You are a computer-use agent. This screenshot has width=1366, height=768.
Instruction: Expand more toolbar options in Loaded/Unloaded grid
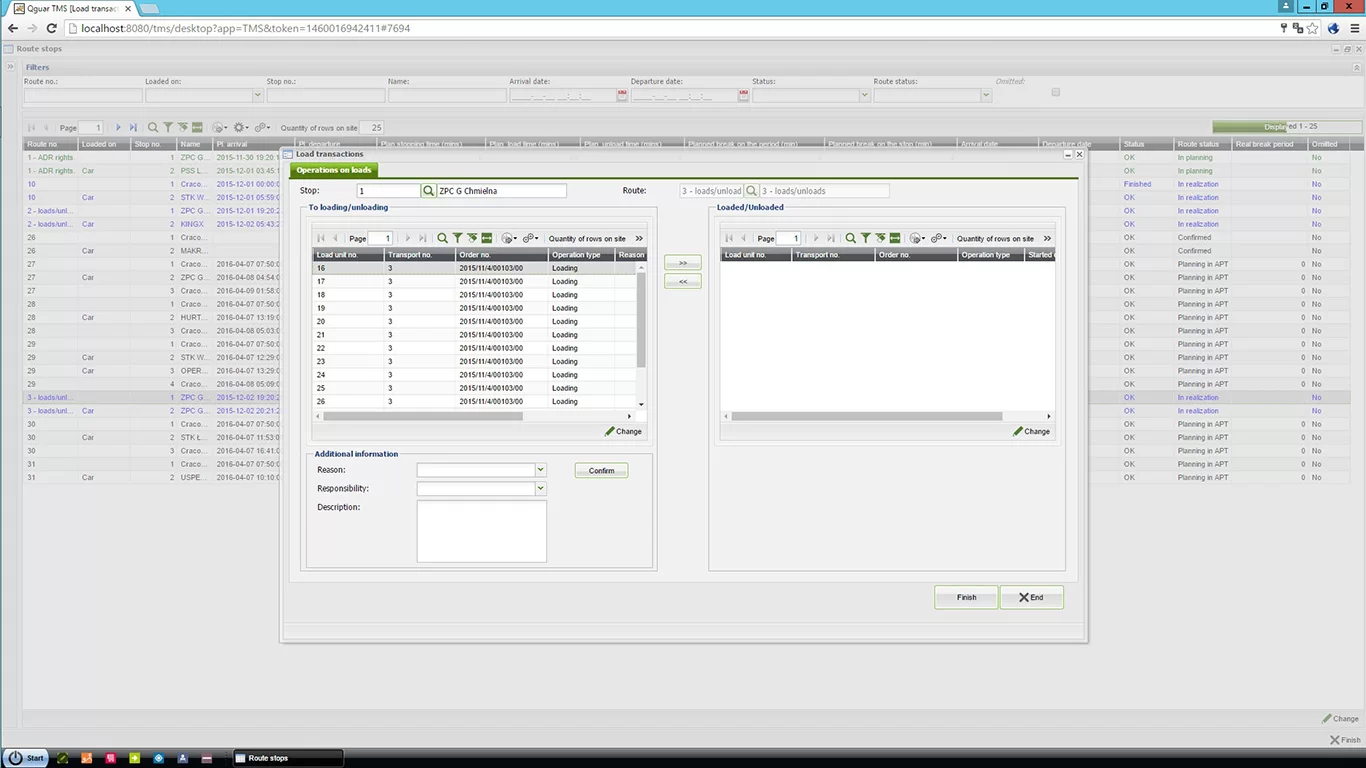click(1047, 238)
